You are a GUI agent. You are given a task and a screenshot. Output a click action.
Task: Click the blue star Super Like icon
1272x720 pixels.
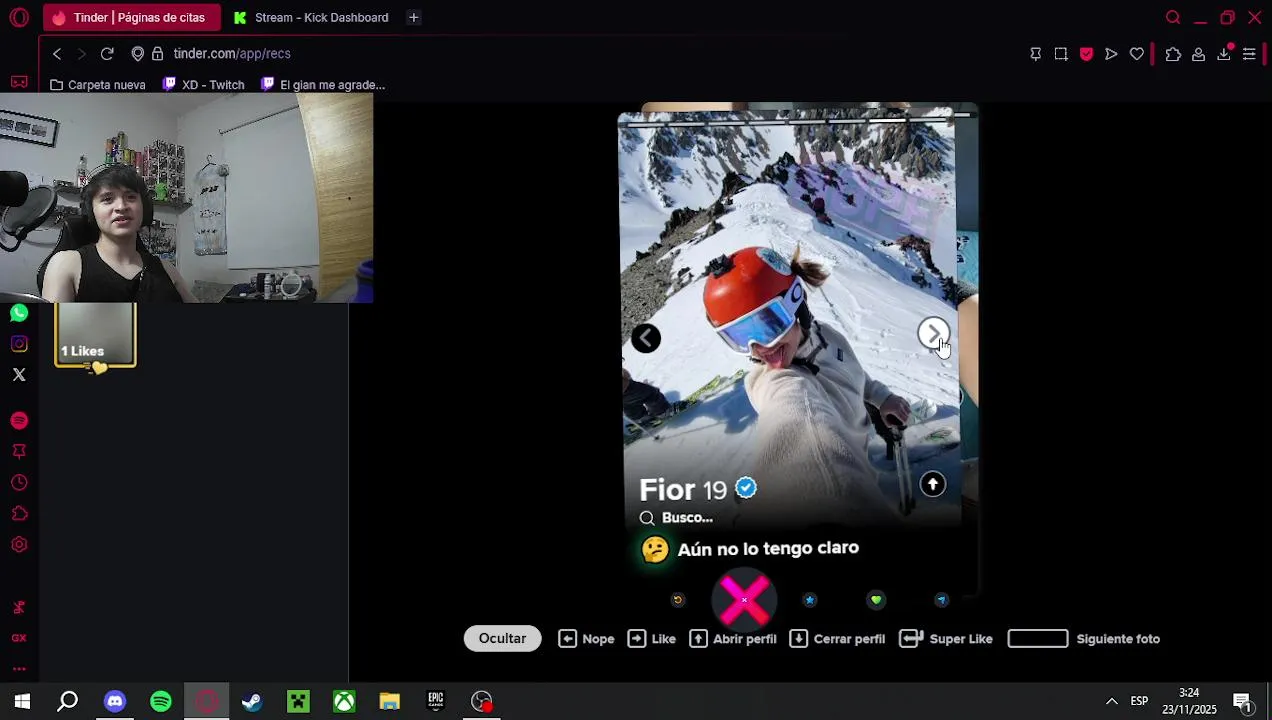810,600
